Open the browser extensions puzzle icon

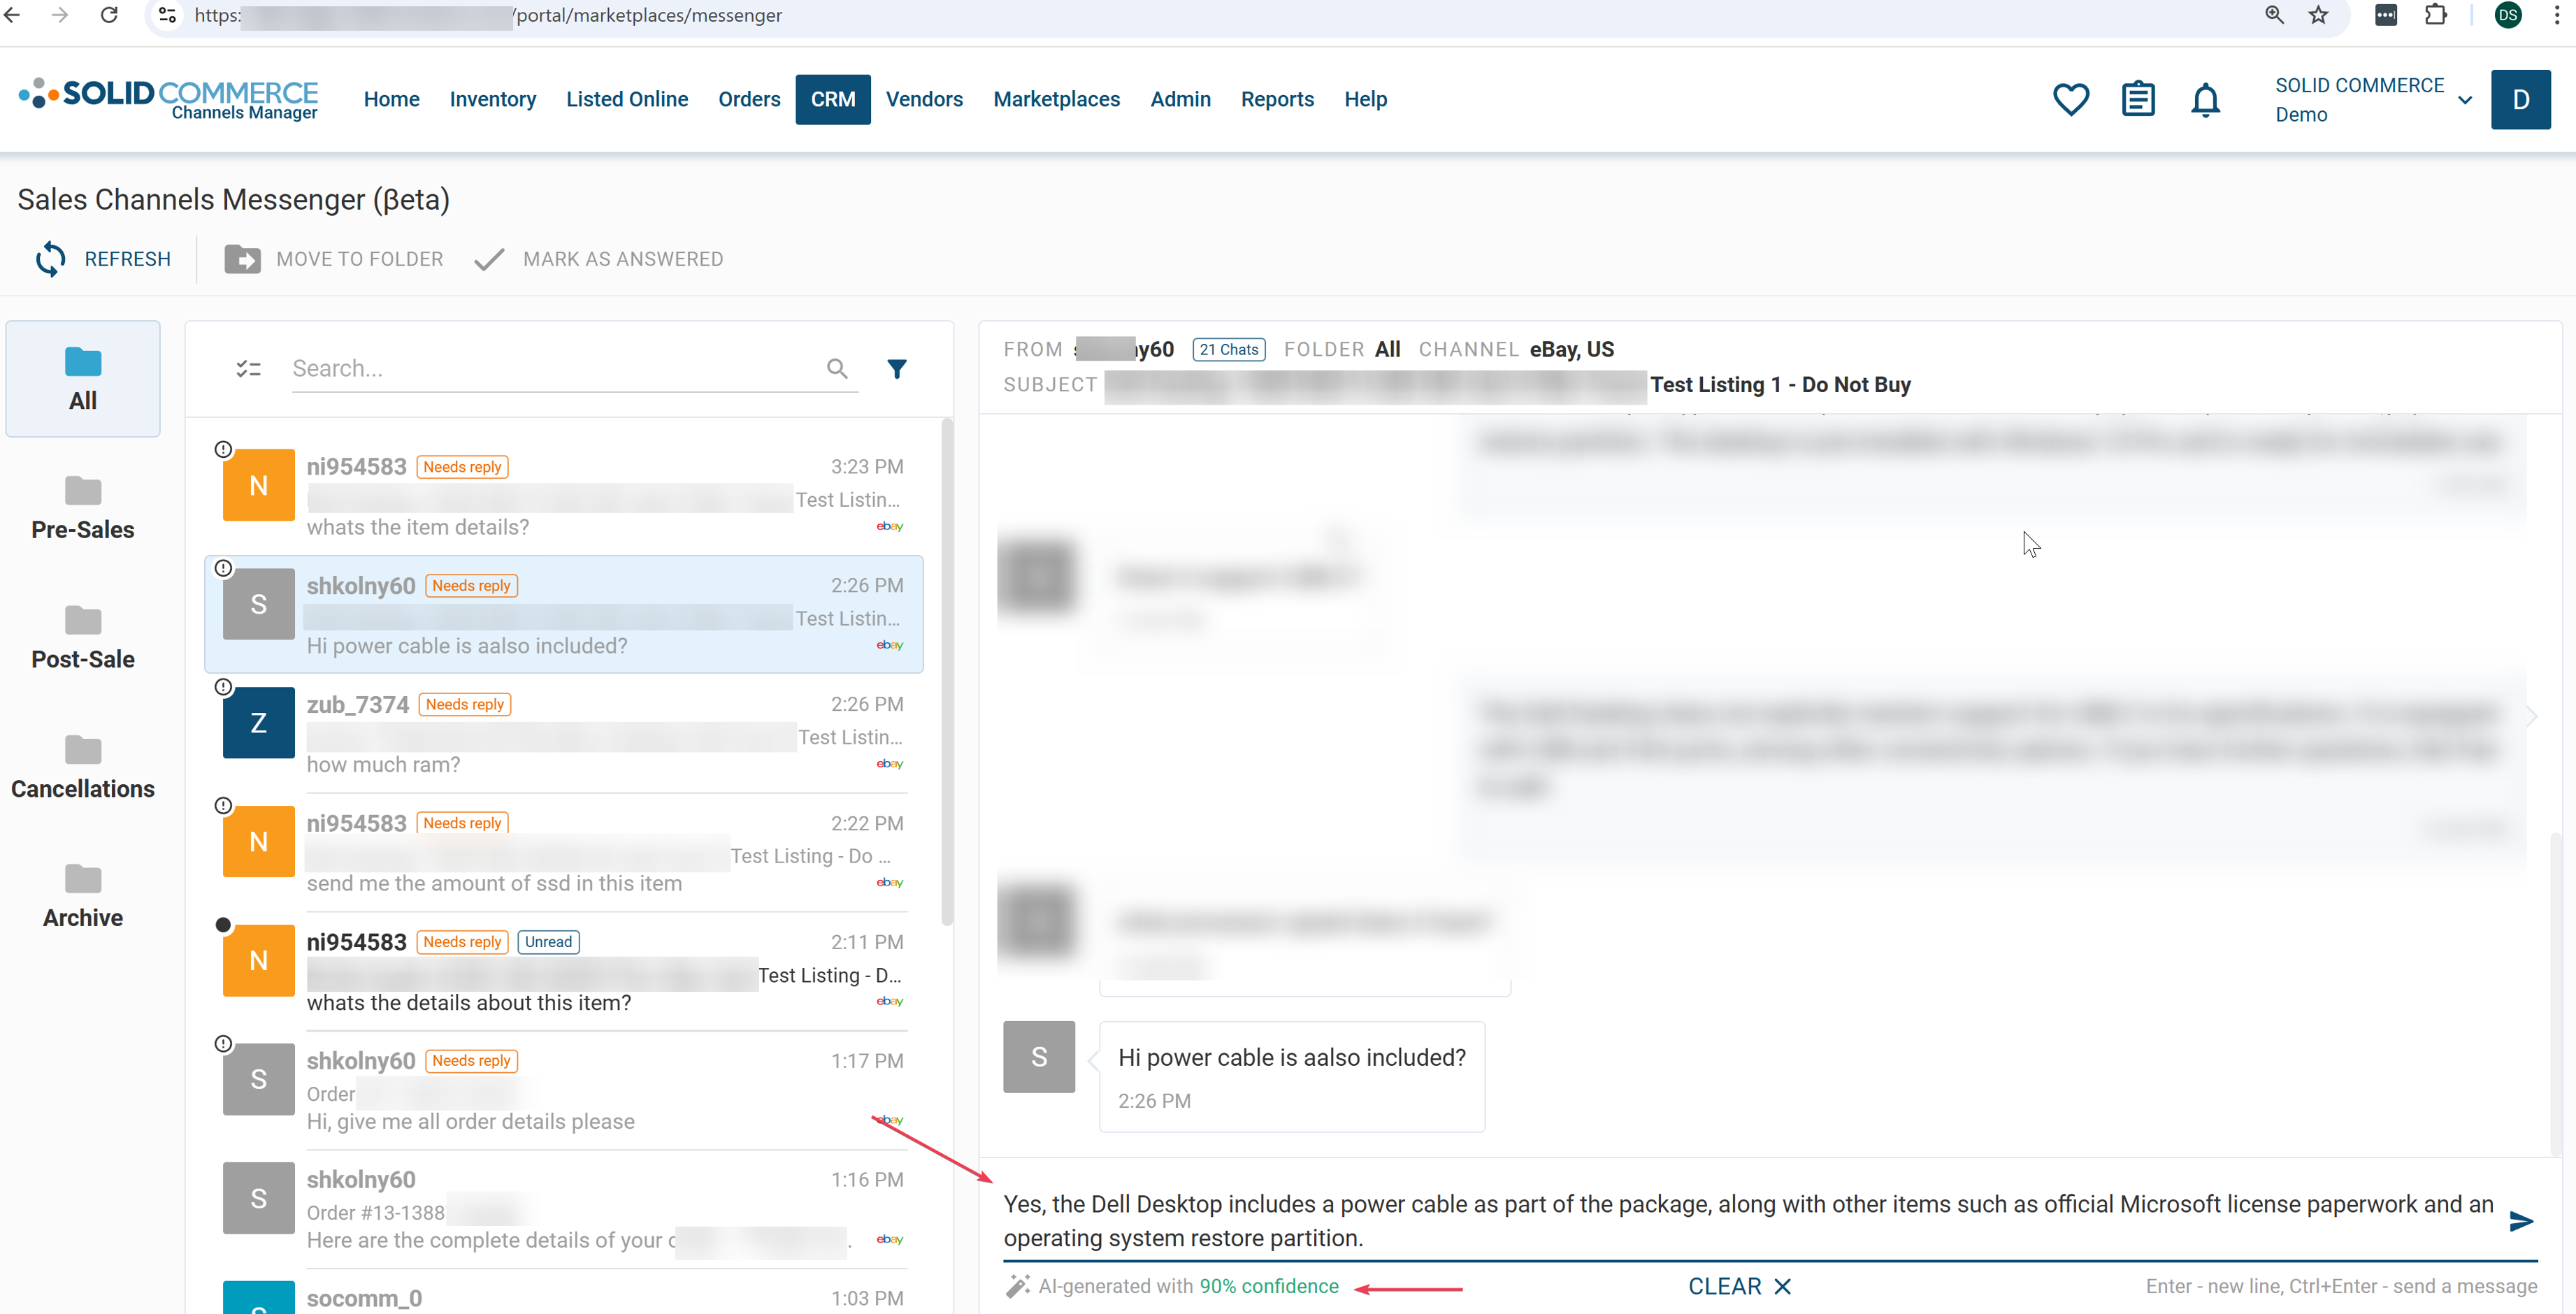[x=2436, y=15]
